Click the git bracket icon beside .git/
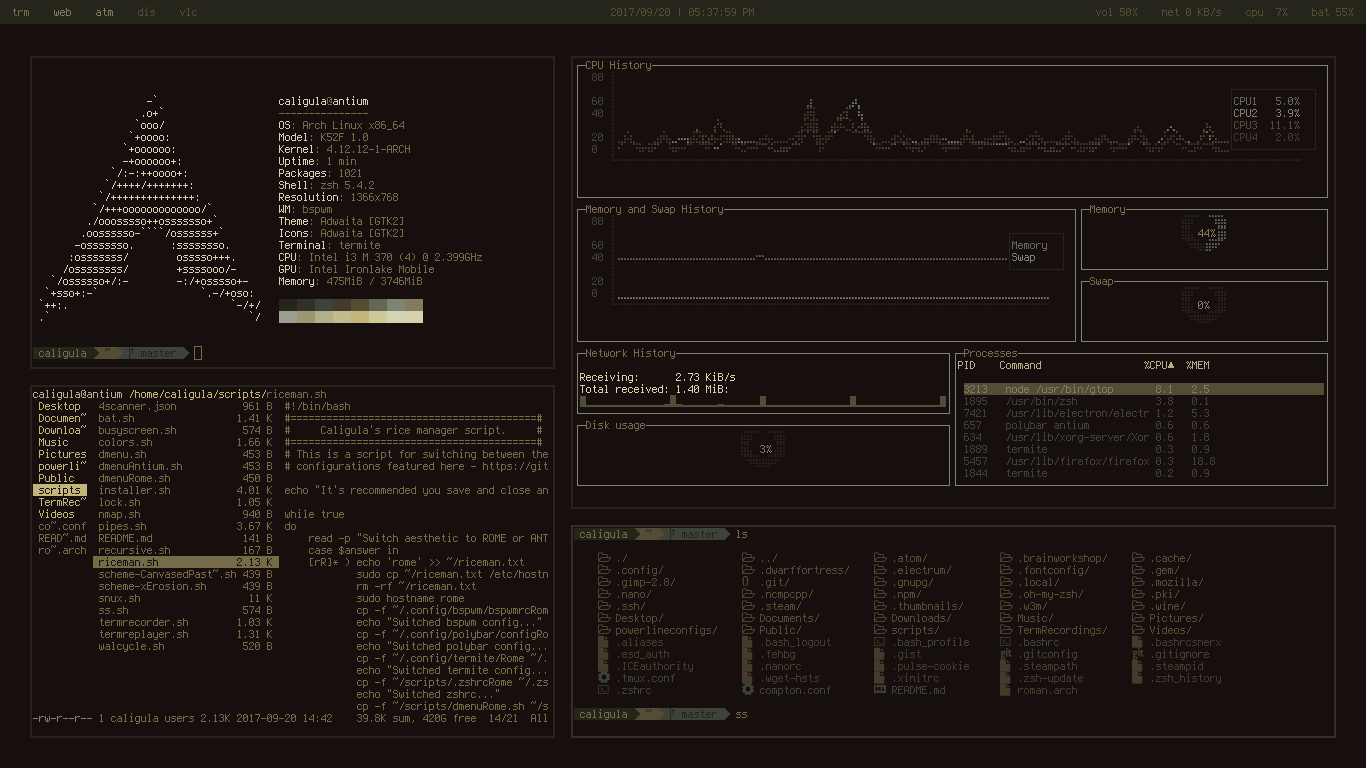This screenshot has width=1366, height=768. pyautogui.click(x=746, y=582)
